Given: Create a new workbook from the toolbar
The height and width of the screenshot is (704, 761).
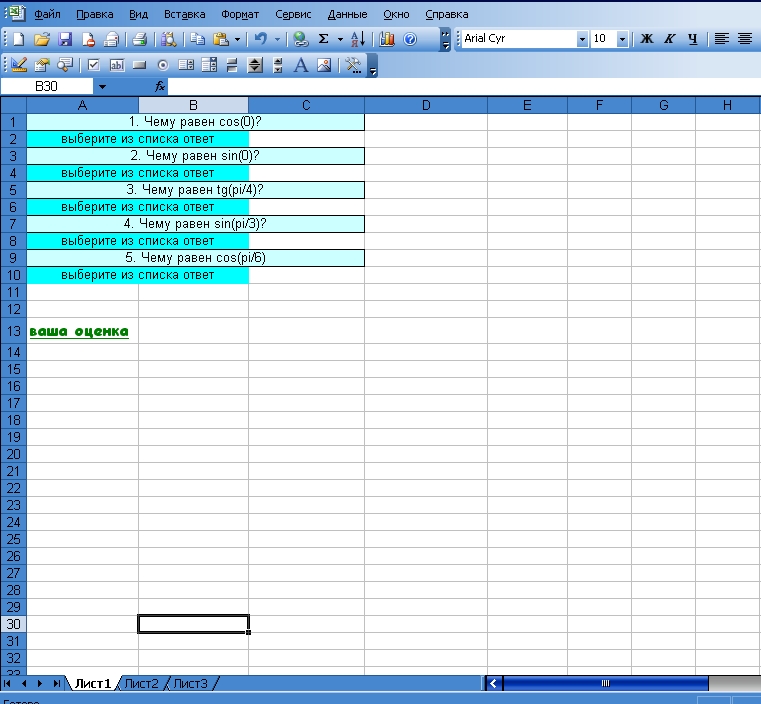Looking at the screenshot, I should pyautogui.click(x=18, y=39).
